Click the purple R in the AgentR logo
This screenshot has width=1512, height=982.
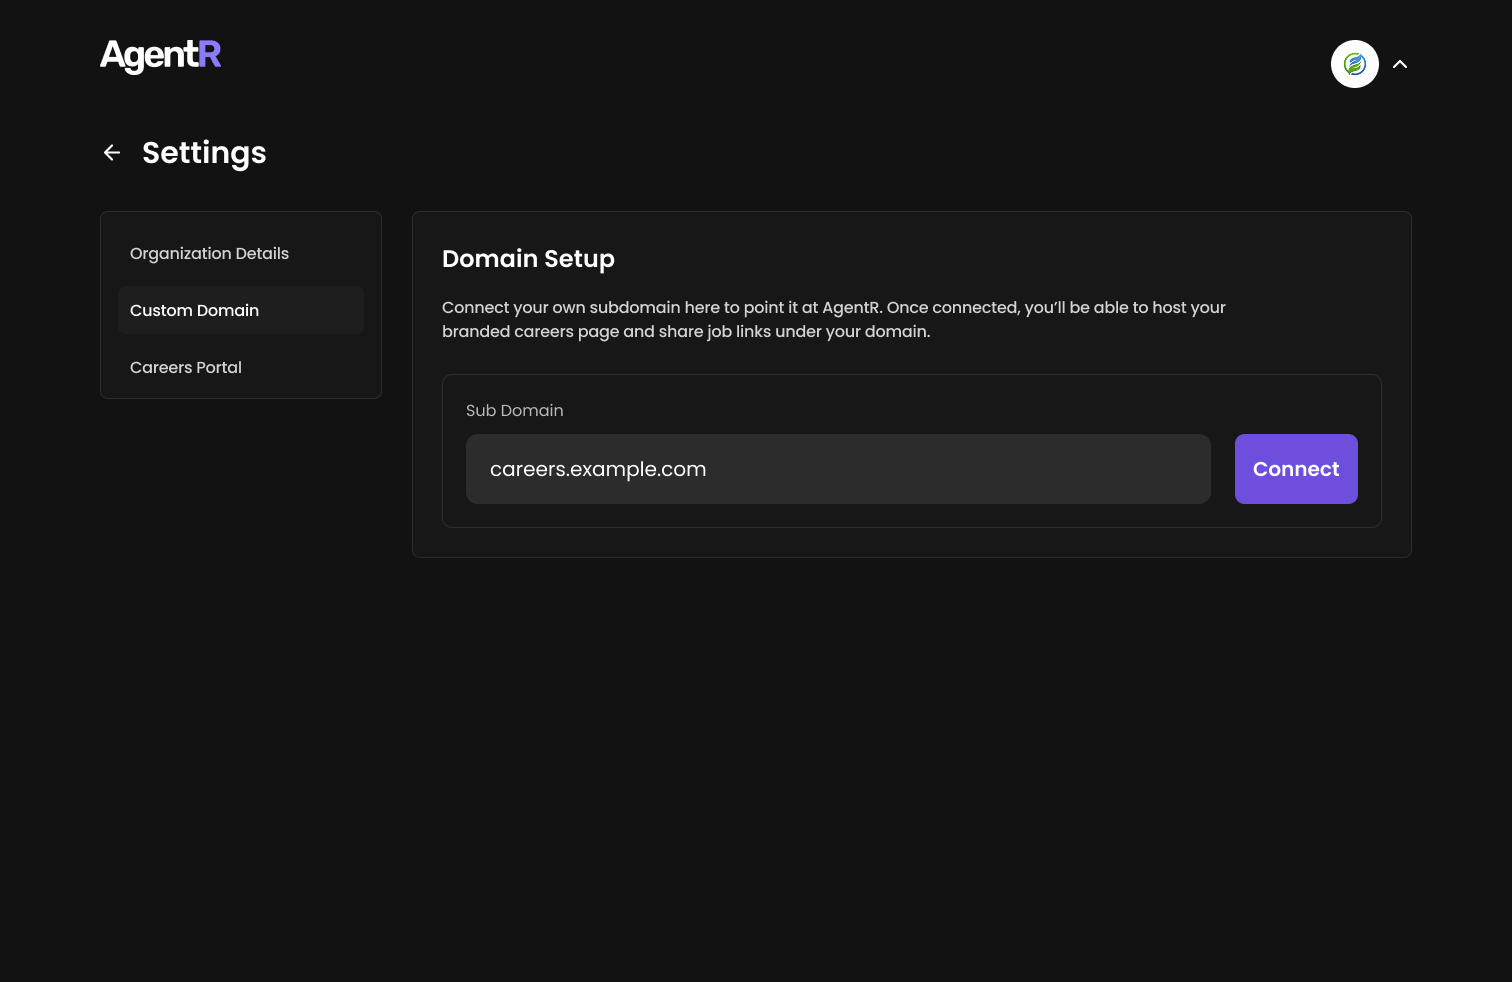209,55
